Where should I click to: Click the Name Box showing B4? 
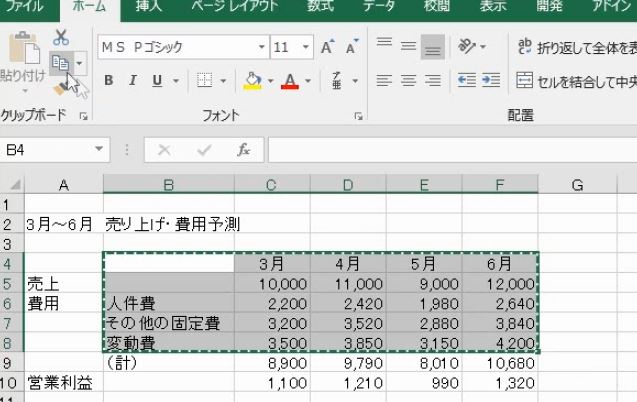coord(46,150)
